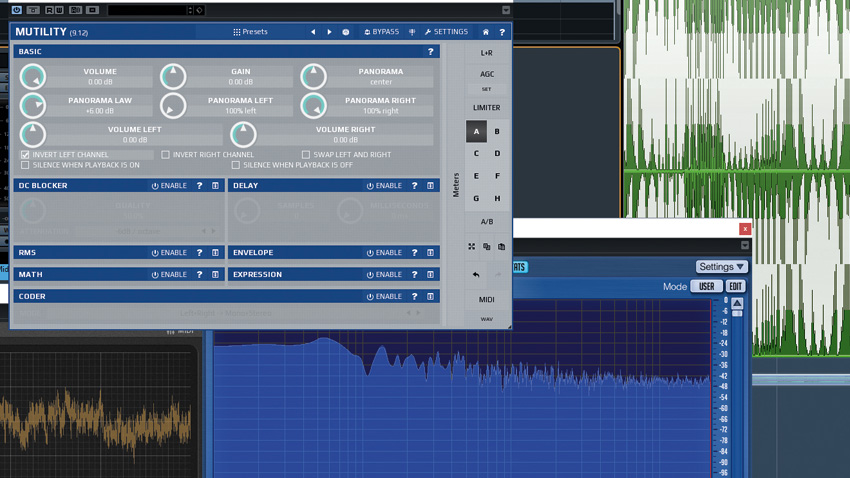
Task: Enable the Delay section
Action: tap(384, 185)
